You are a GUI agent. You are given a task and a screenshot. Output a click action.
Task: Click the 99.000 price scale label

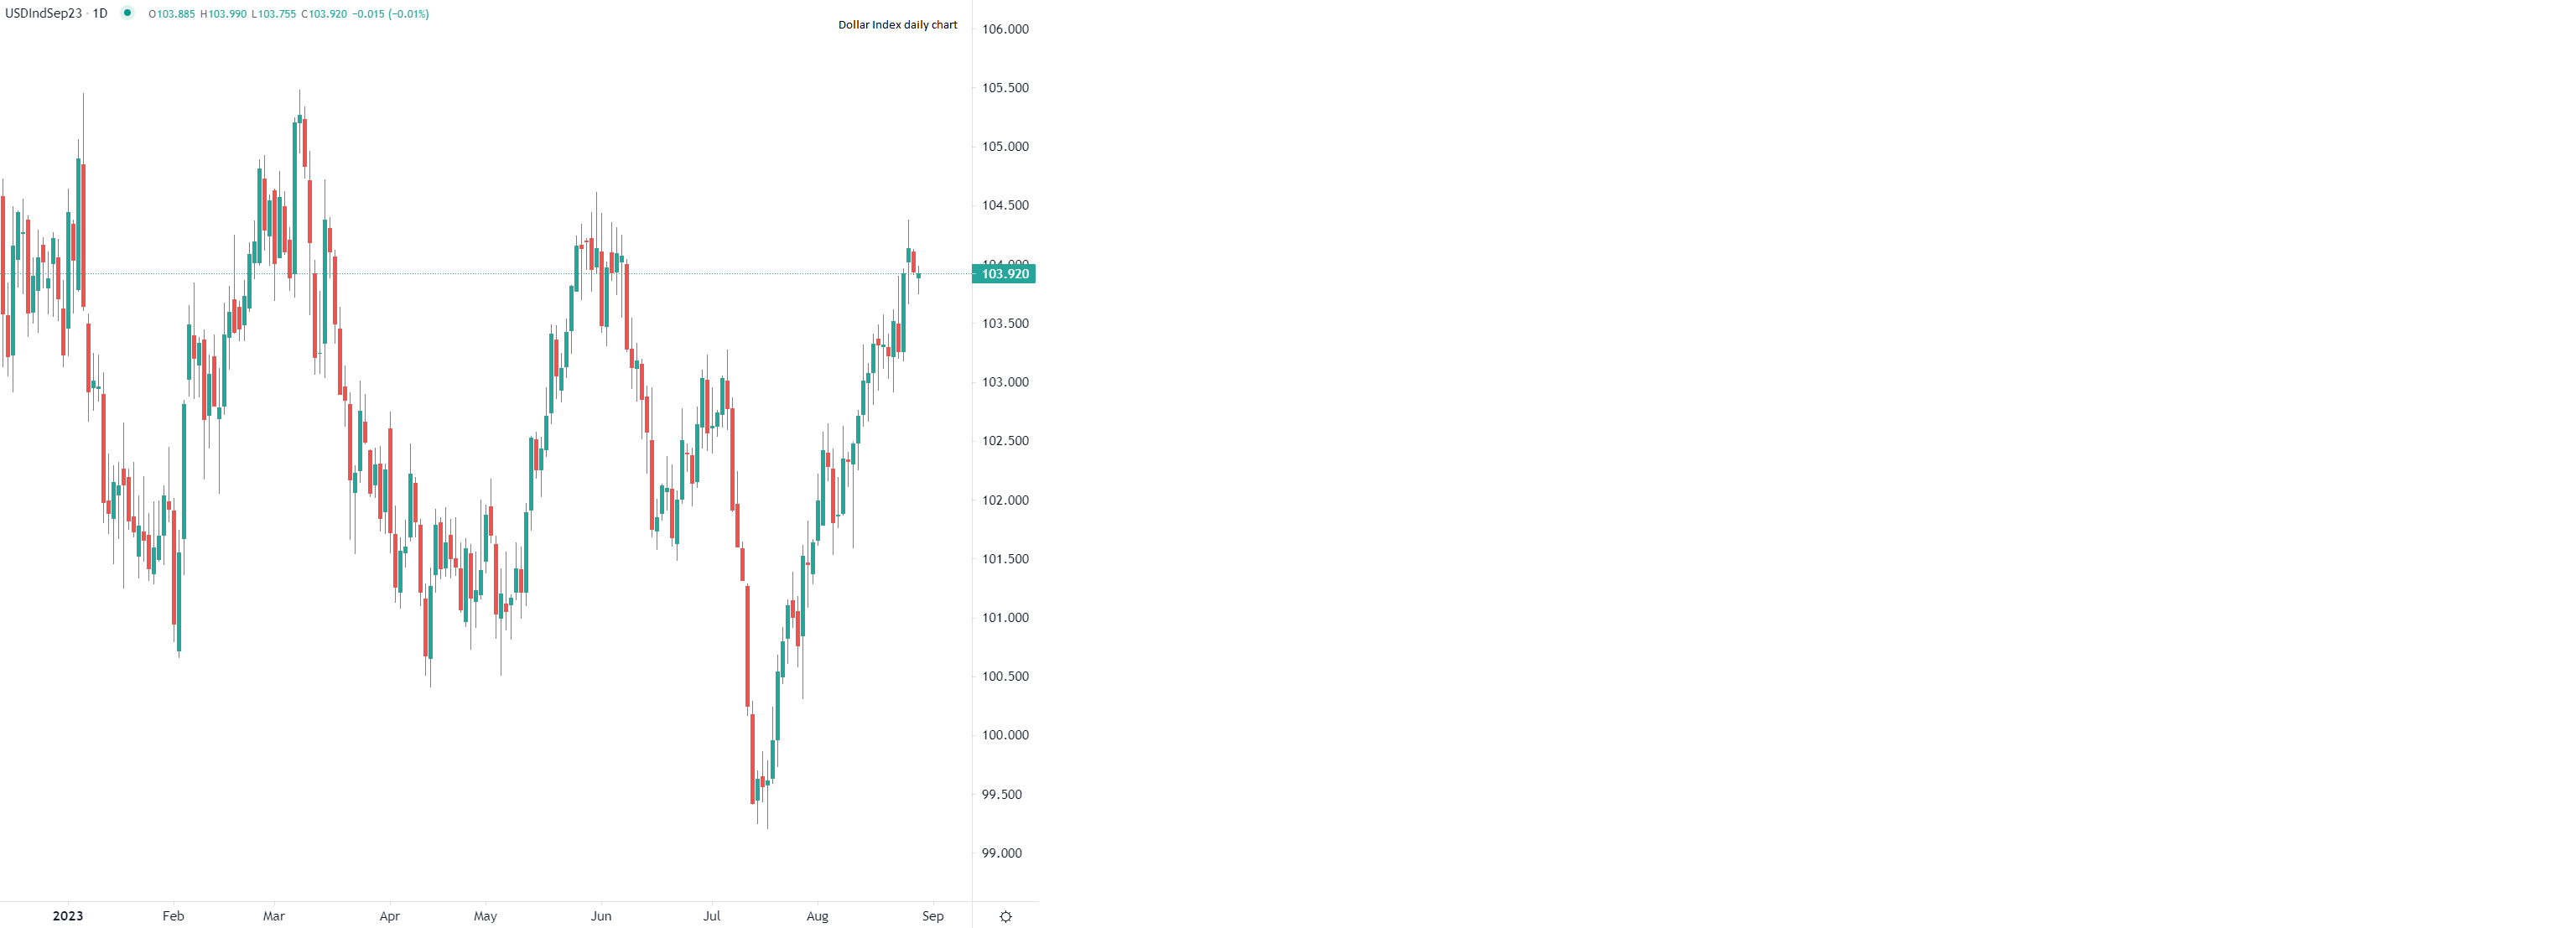(x=1002, y=853)
